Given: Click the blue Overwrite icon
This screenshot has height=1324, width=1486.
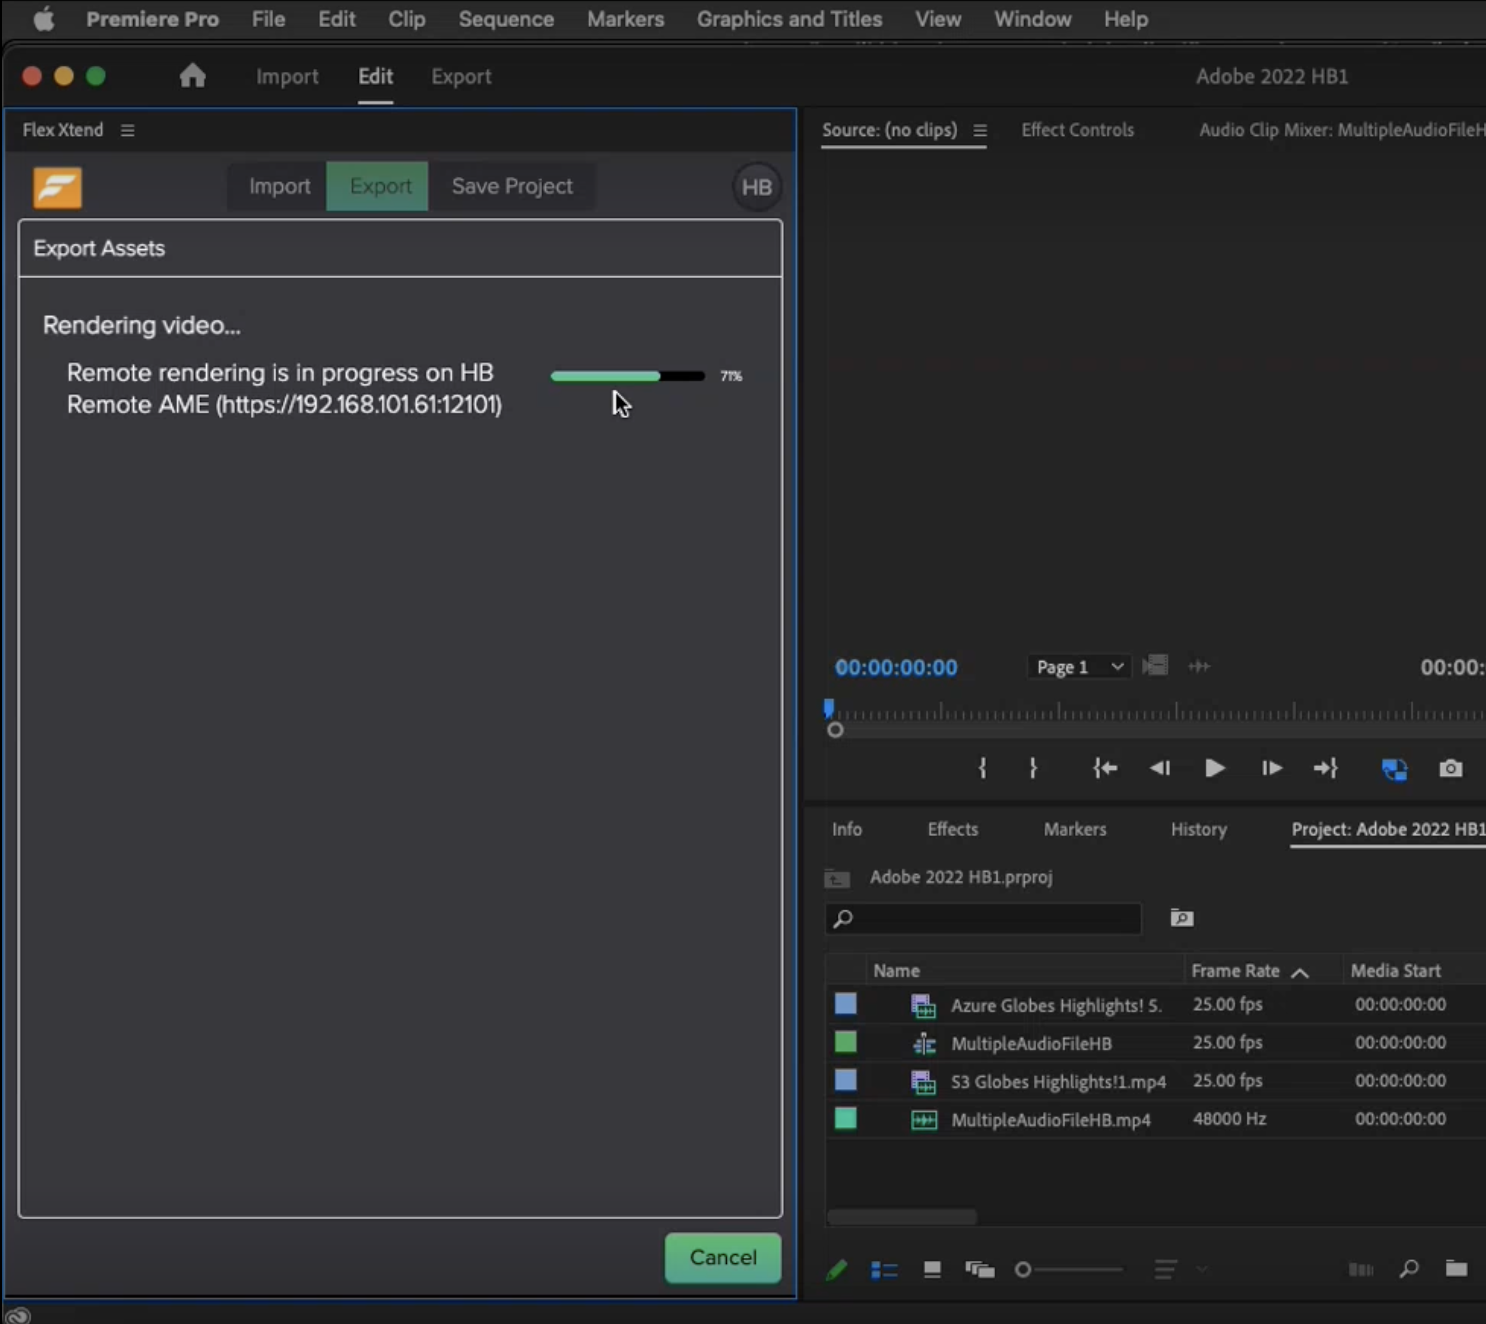Looking at the screenshot, I should coord(1394,769).
